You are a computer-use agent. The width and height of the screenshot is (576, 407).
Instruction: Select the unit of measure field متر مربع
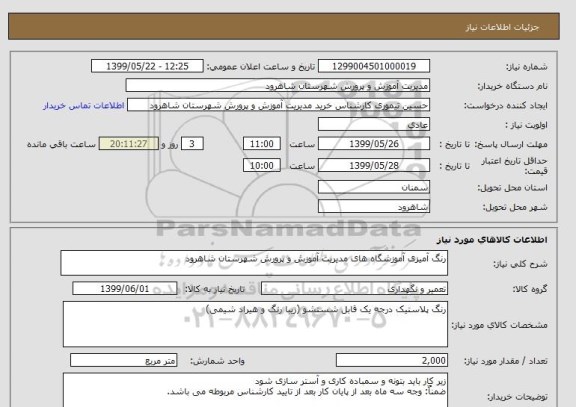click(123, 360)
